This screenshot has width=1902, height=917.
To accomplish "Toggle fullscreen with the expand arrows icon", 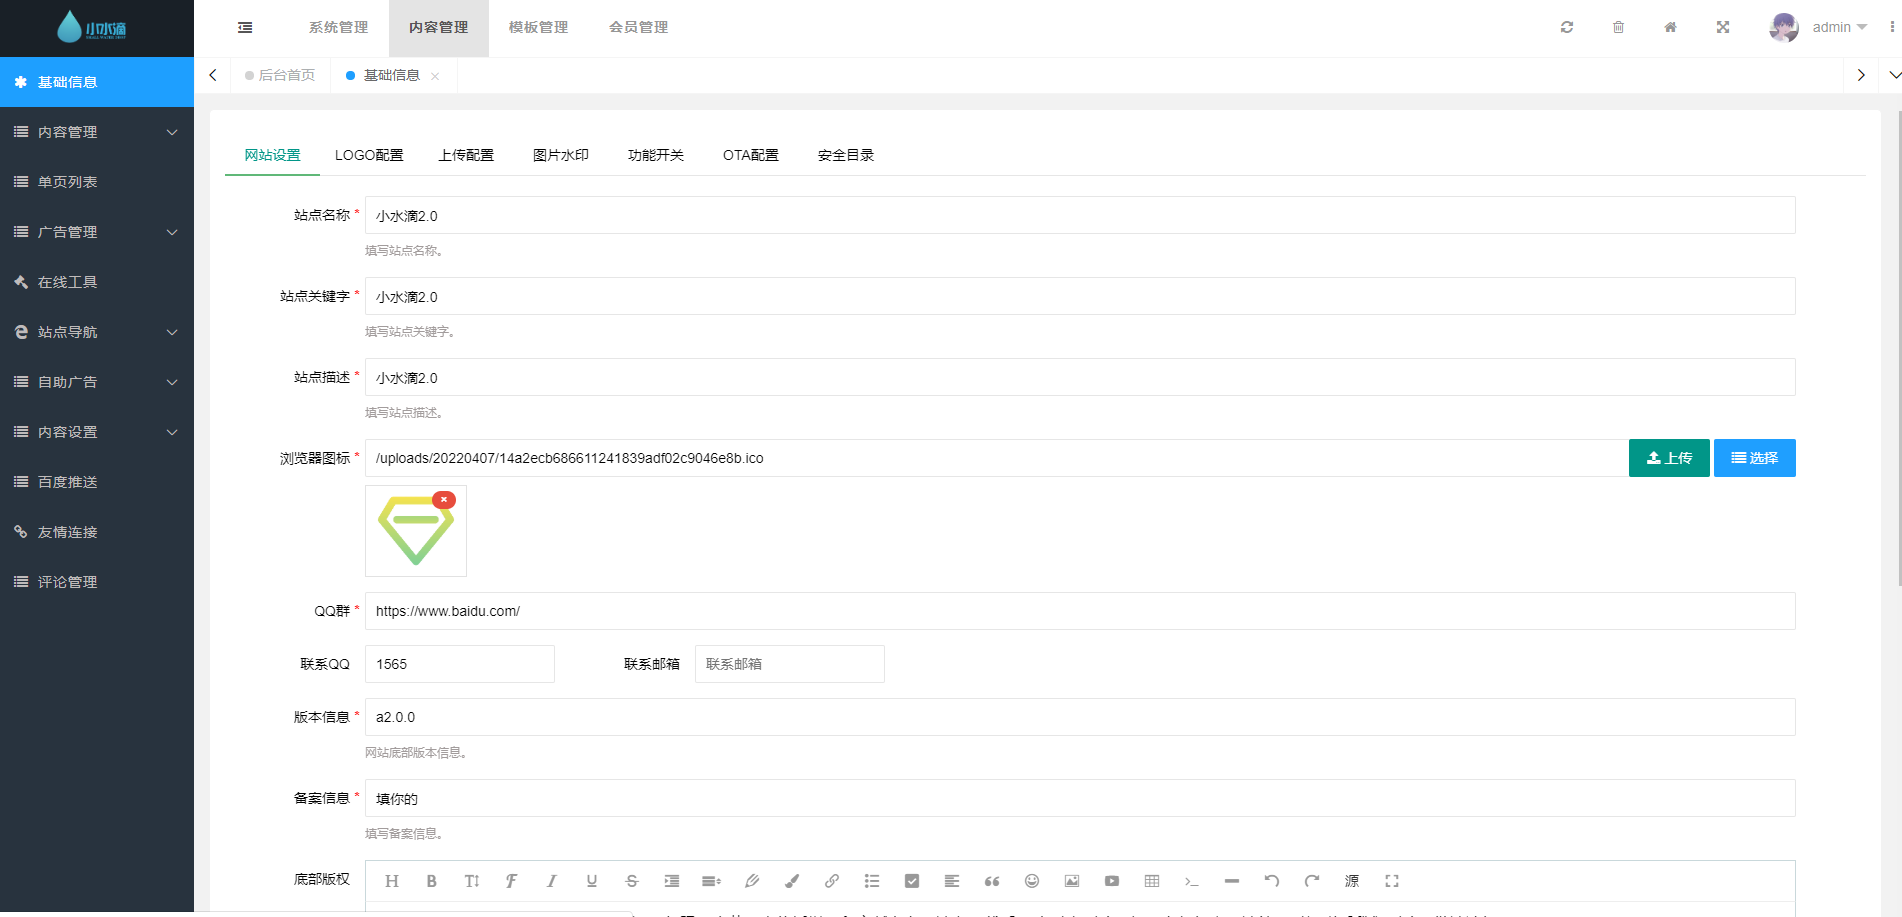I will [1722, 27].
